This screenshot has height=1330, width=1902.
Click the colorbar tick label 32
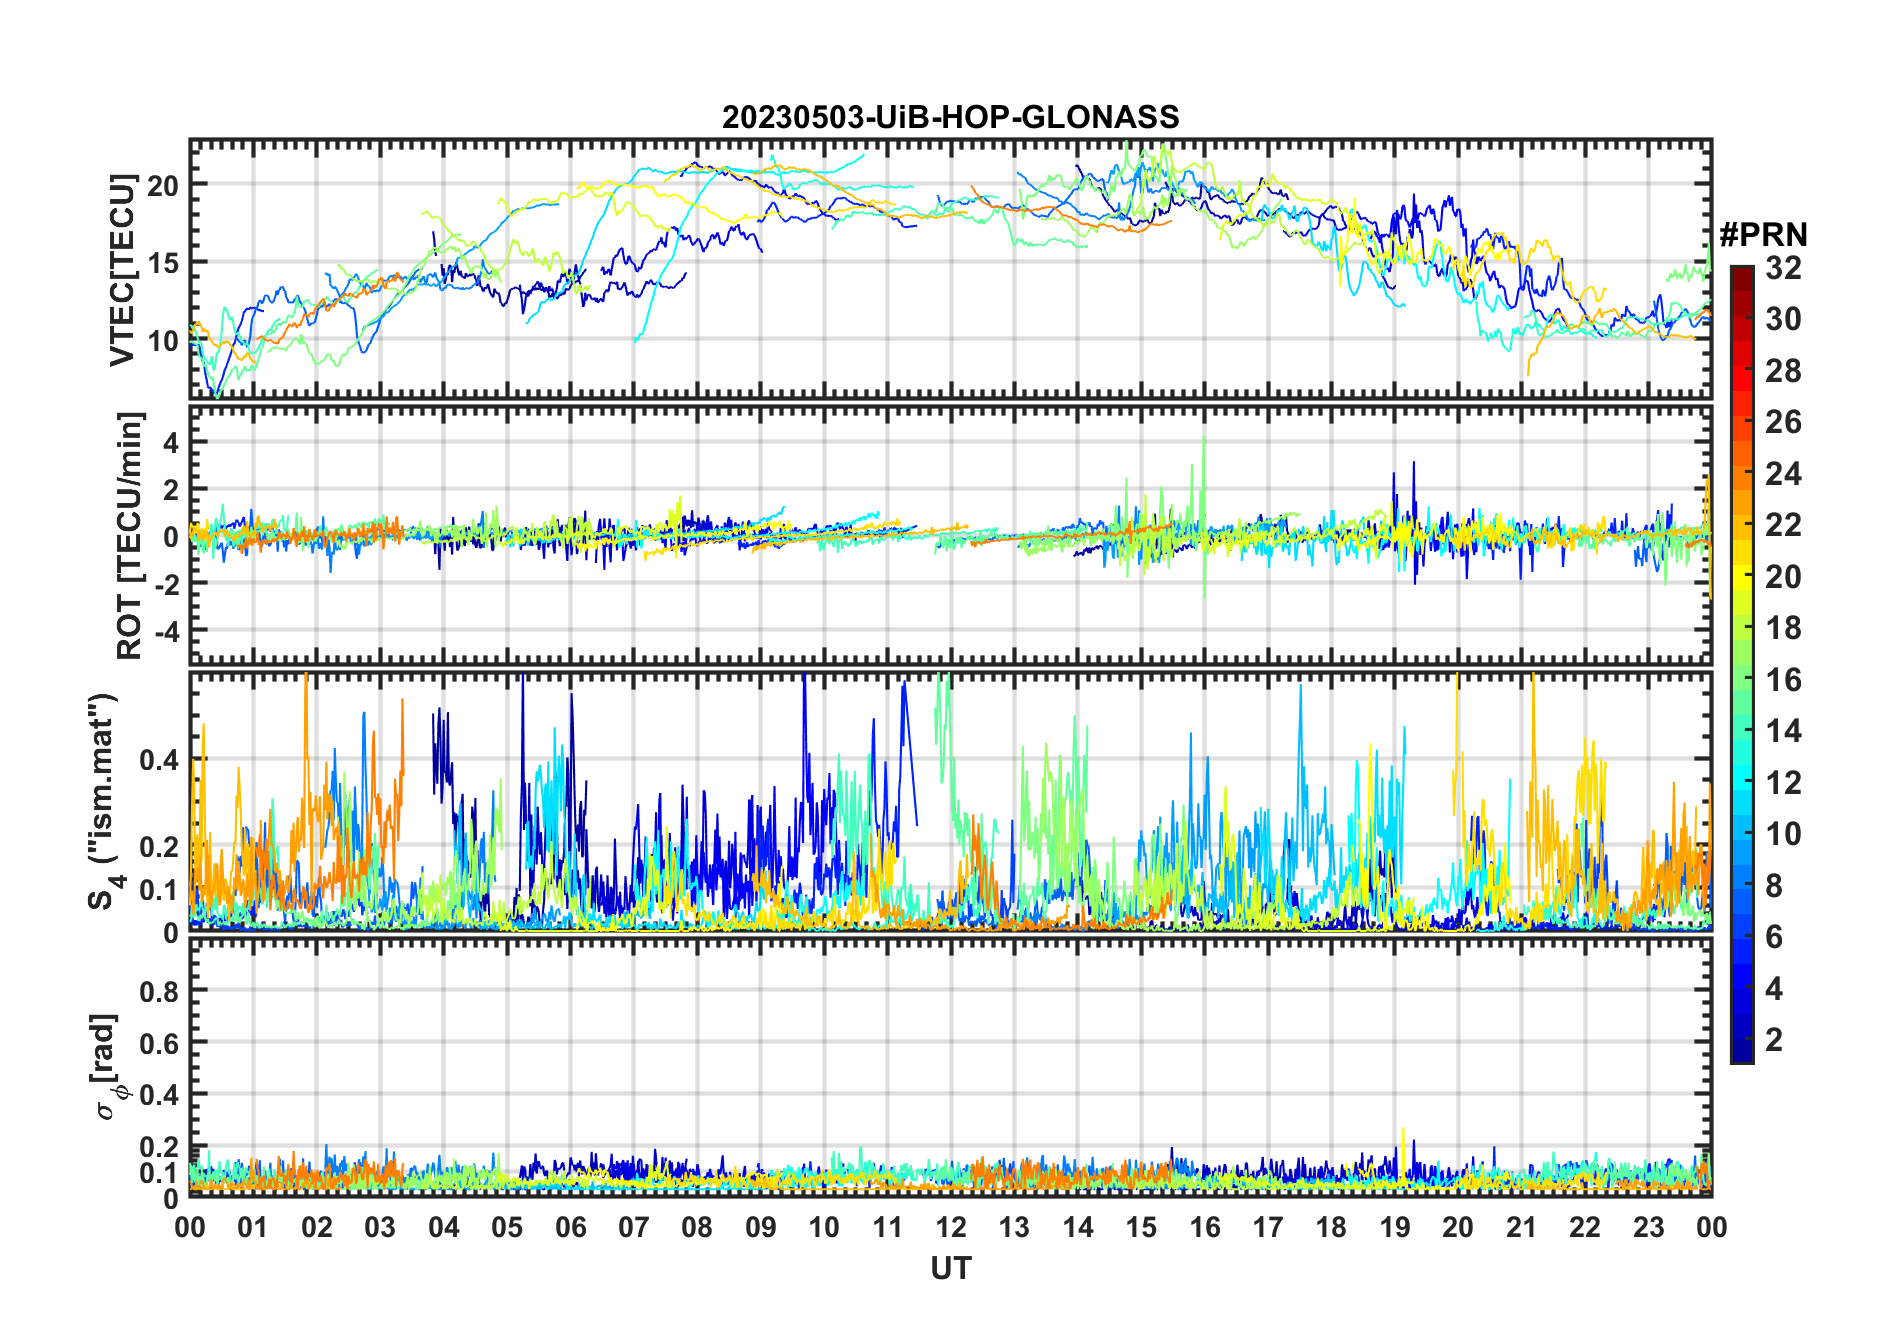coord(1783,268)
